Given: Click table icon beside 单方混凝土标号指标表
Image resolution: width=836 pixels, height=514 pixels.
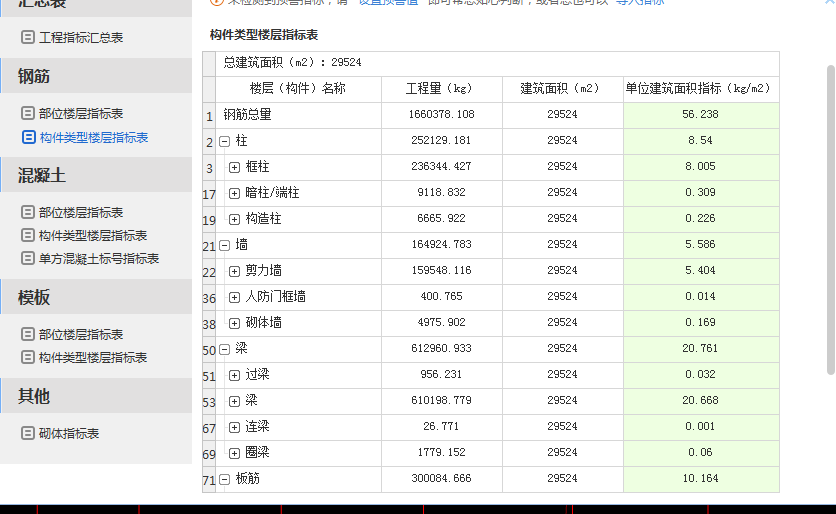Looking at the screenshot, I should (28, 258).
